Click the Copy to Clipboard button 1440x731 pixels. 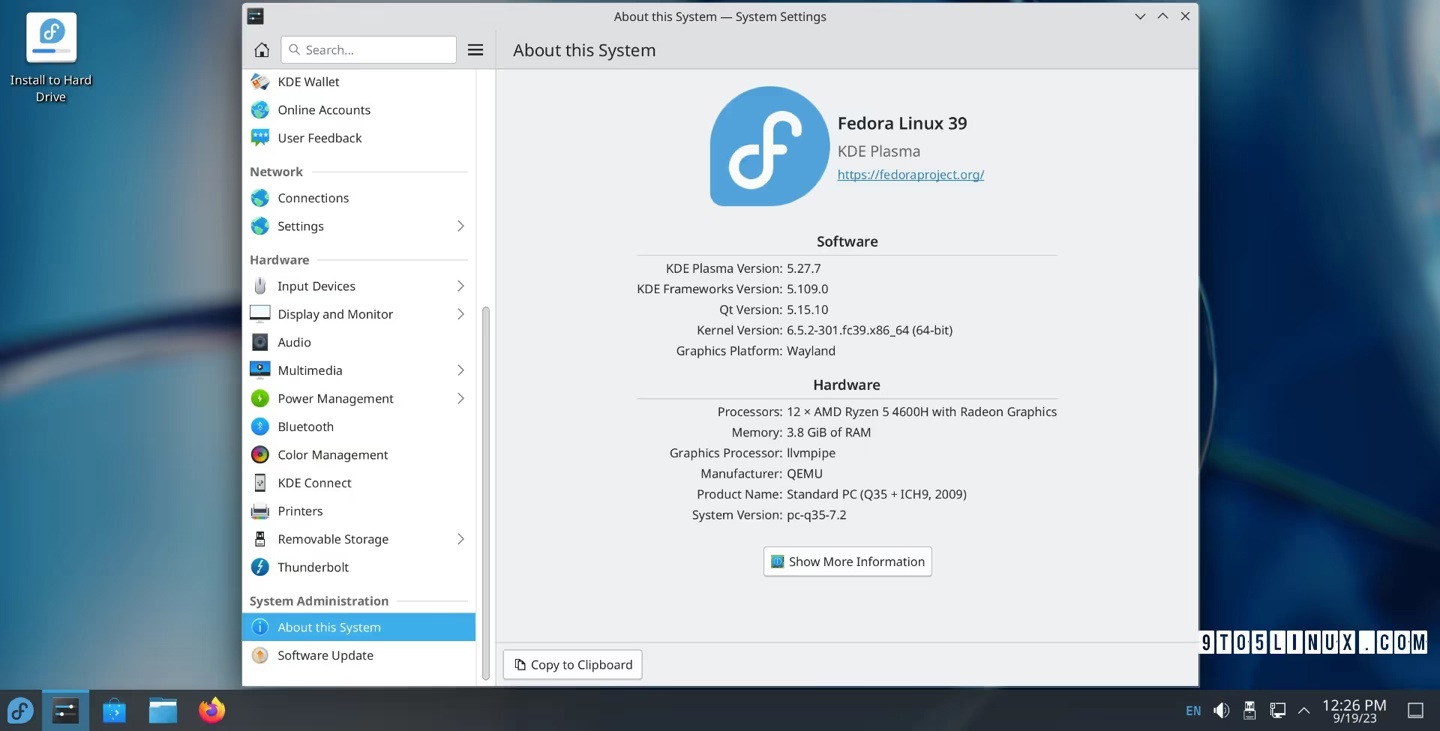coord(573,664)
